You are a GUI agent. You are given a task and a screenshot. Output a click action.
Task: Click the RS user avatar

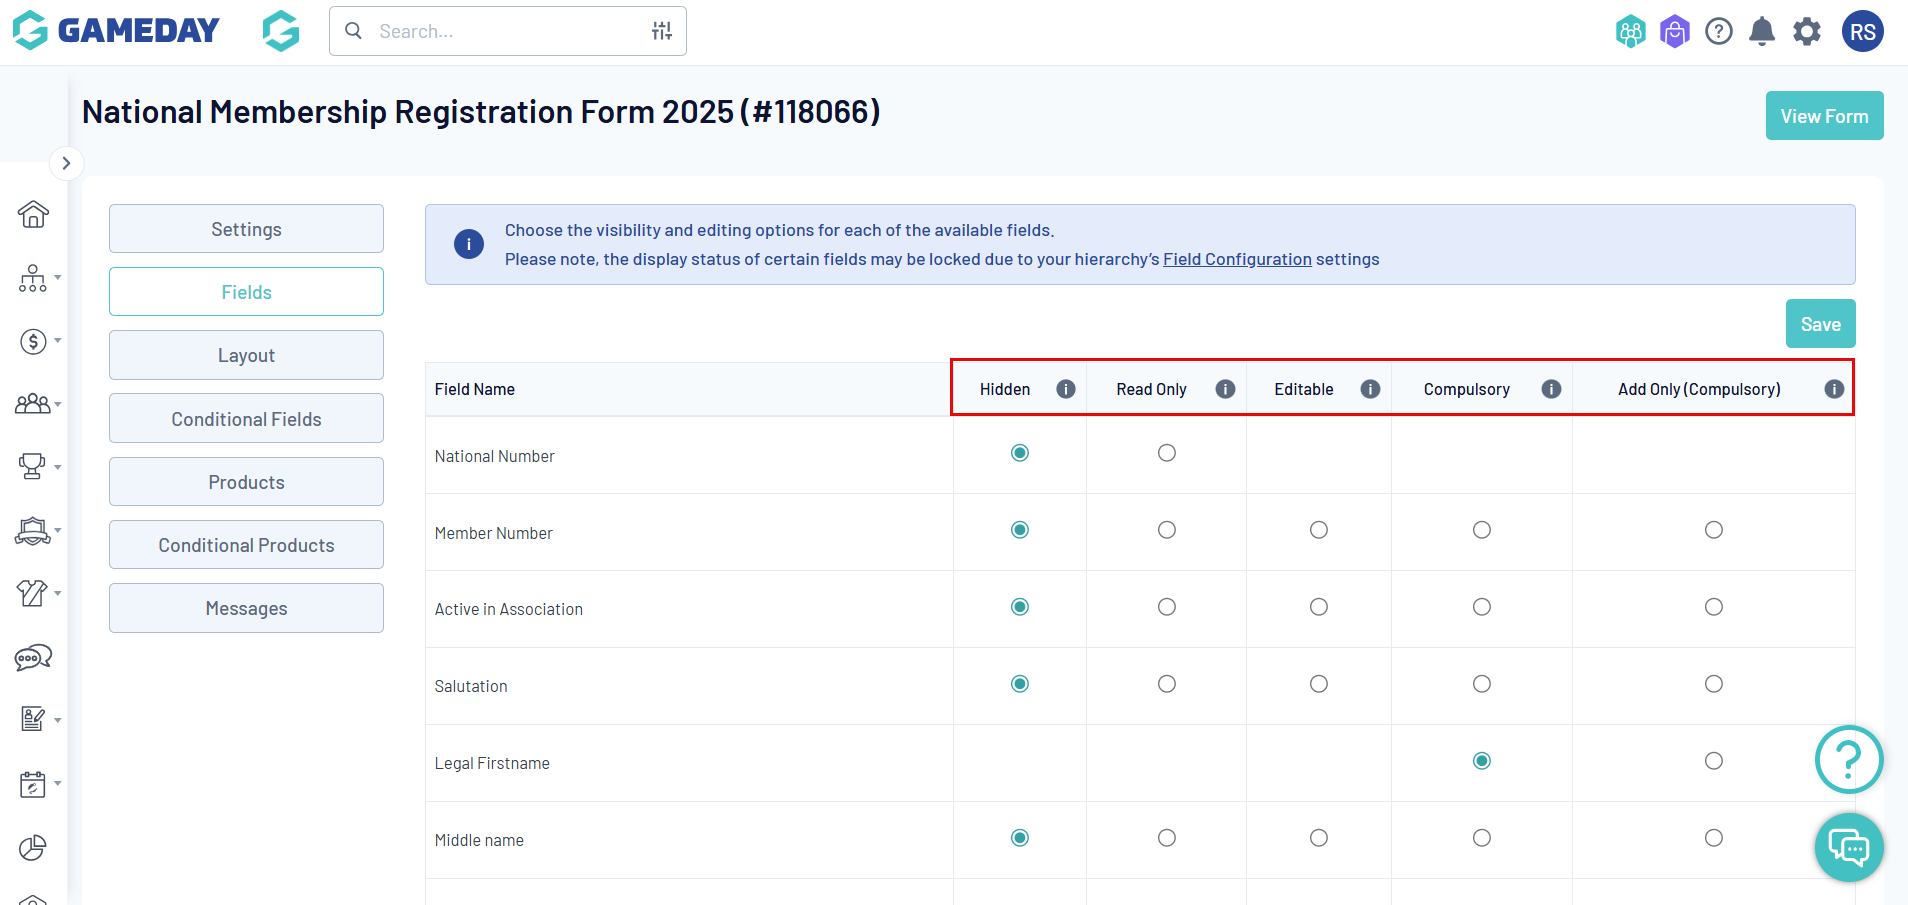click(x=1862, y=32)
